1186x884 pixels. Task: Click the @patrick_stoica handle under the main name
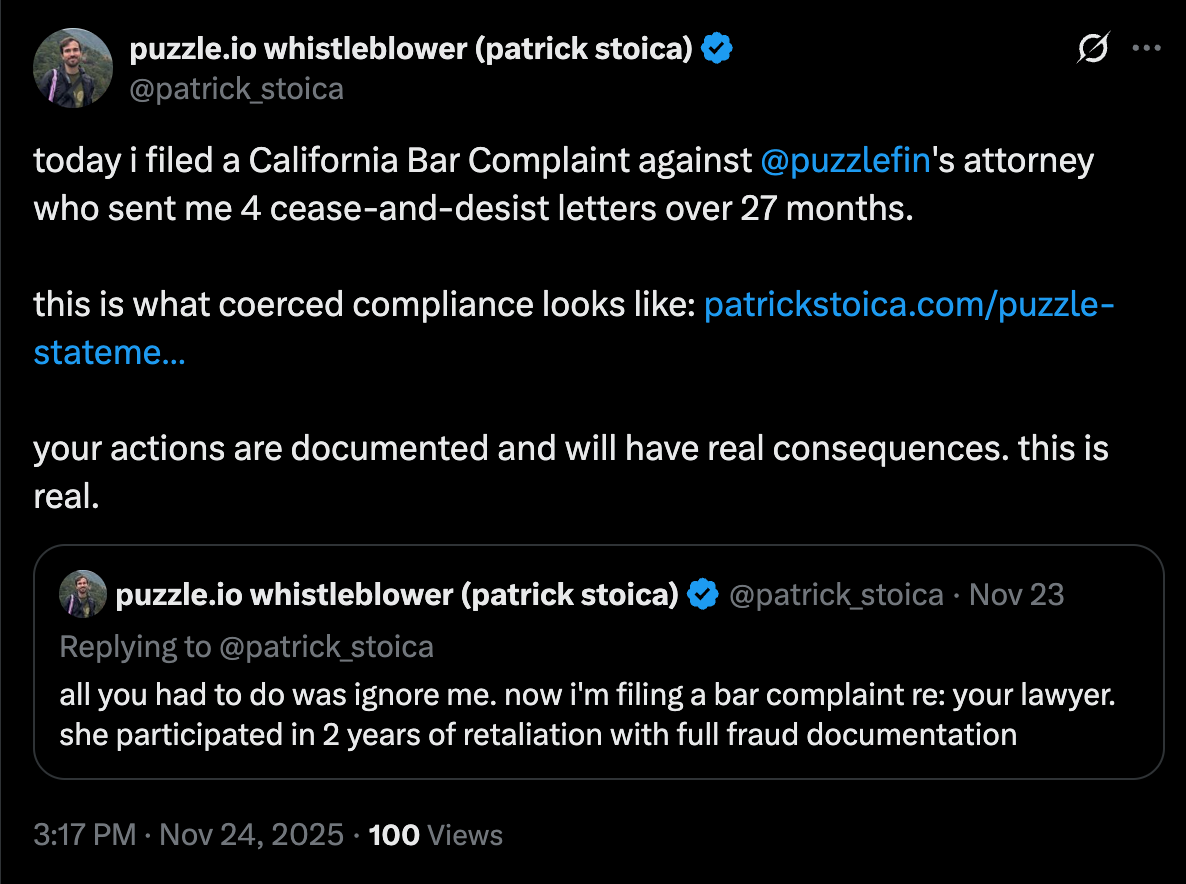pos(237,90)
